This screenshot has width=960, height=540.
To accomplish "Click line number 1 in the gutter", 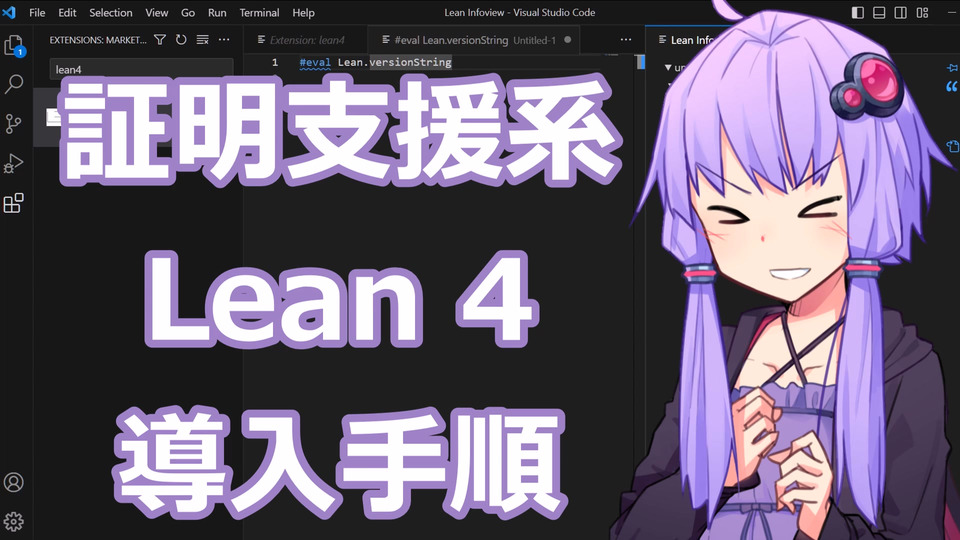I will pyautogui.click(x=275, y=62).
